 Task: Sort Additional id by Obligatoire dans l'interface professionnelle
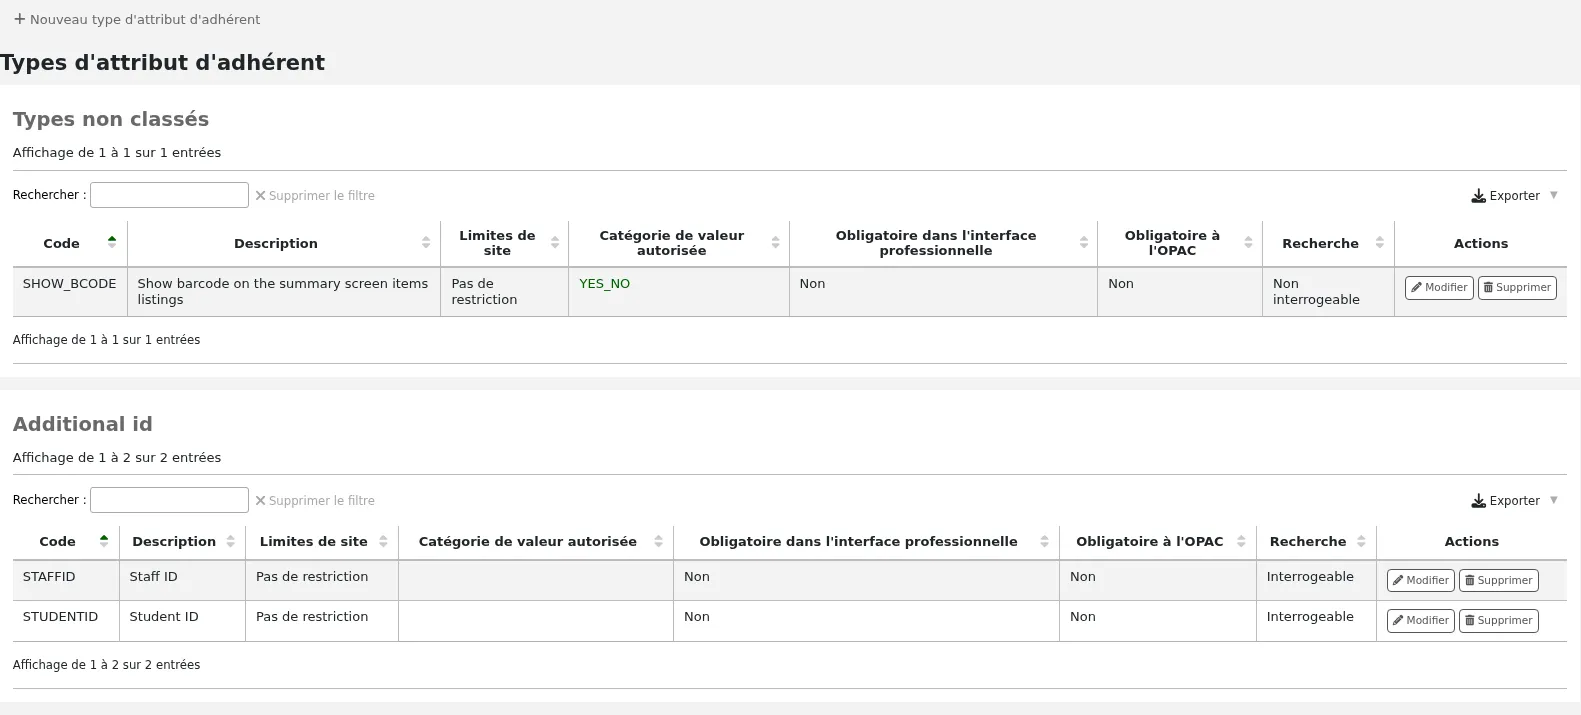pyautogui.click(x=866, y=541)
